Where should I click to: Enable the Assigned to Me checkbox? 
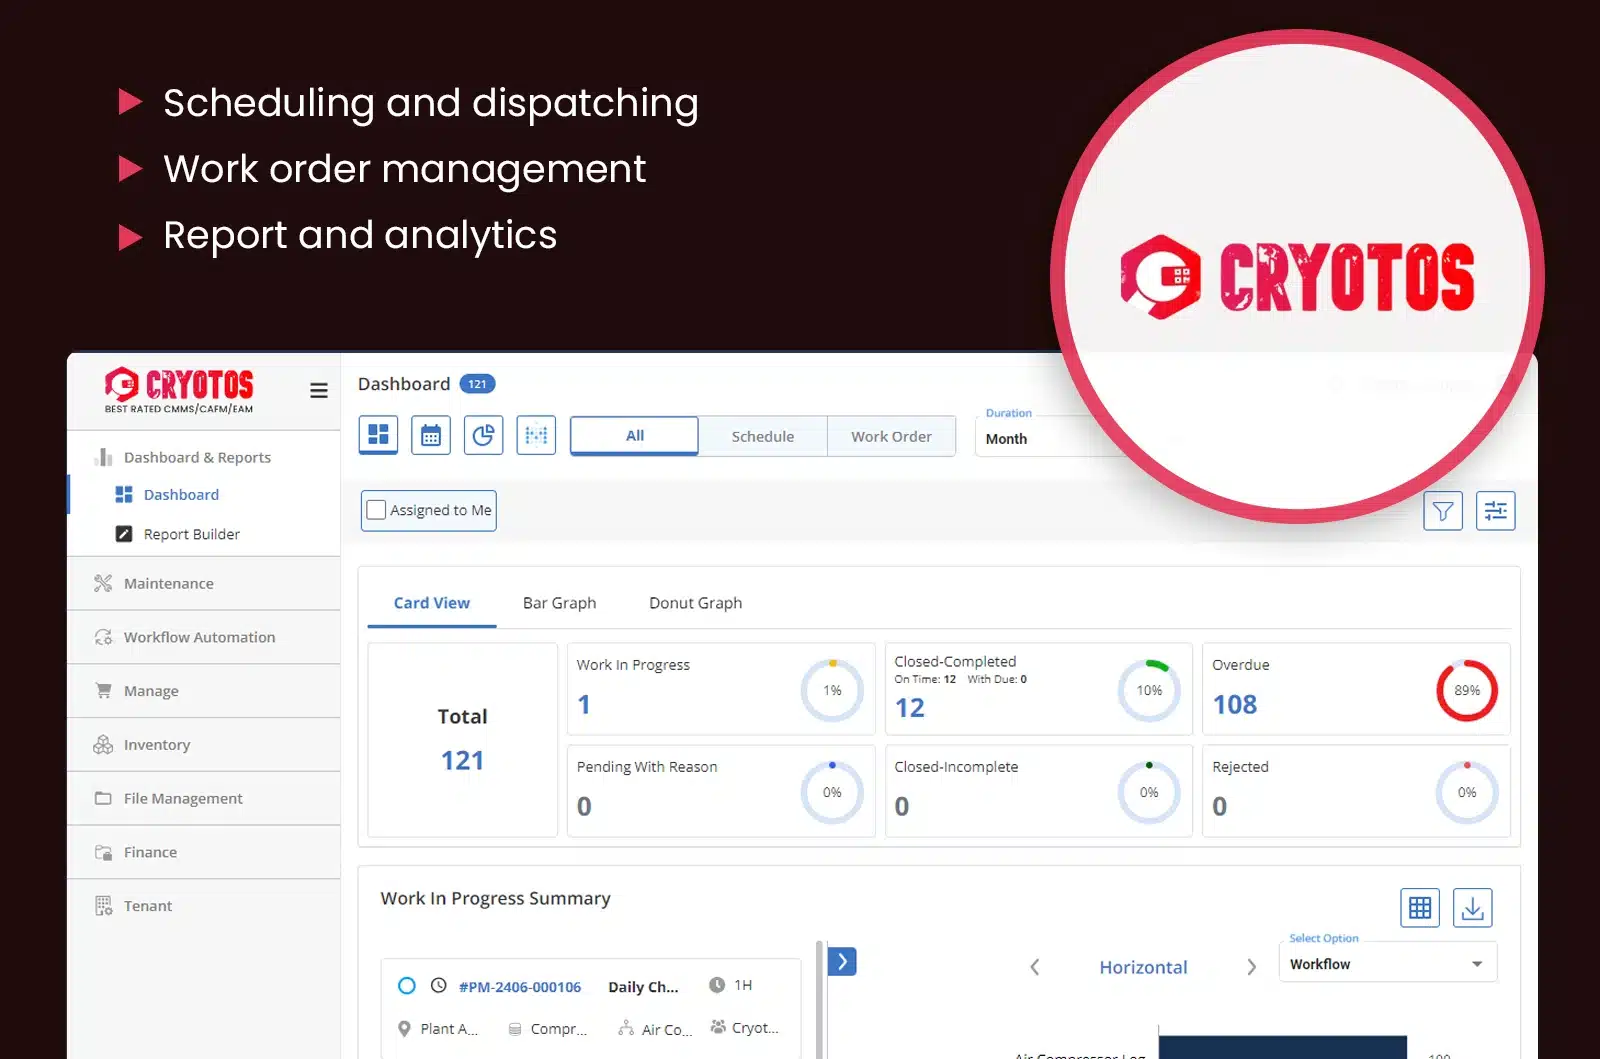[x=376, y=510]
